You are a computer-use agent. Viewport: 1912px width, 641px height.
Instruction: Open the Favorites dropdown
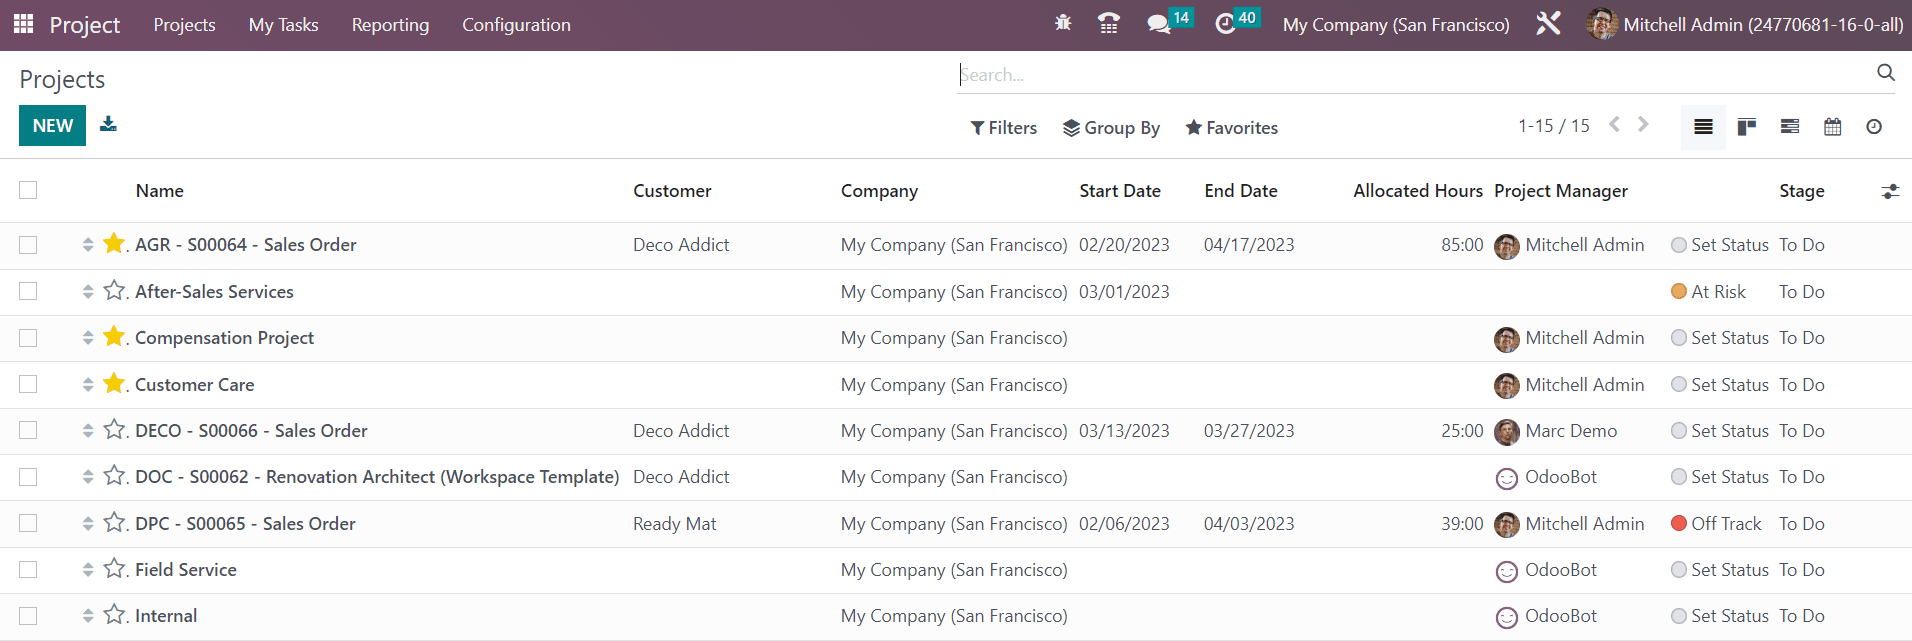coord(1231,128)
